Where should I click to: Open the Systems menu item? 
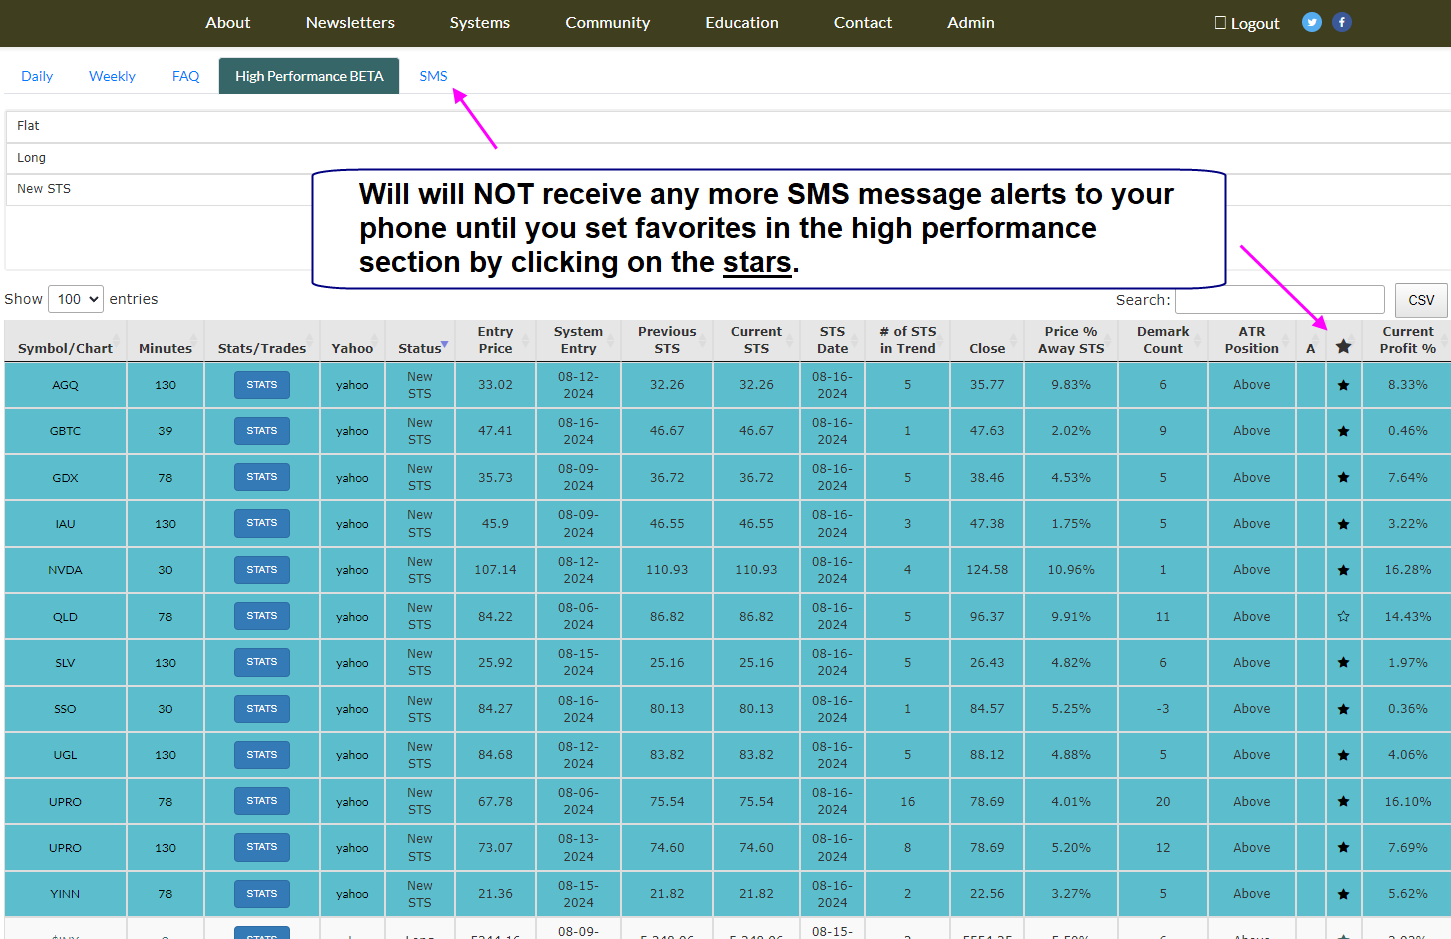tap(479, 23)
